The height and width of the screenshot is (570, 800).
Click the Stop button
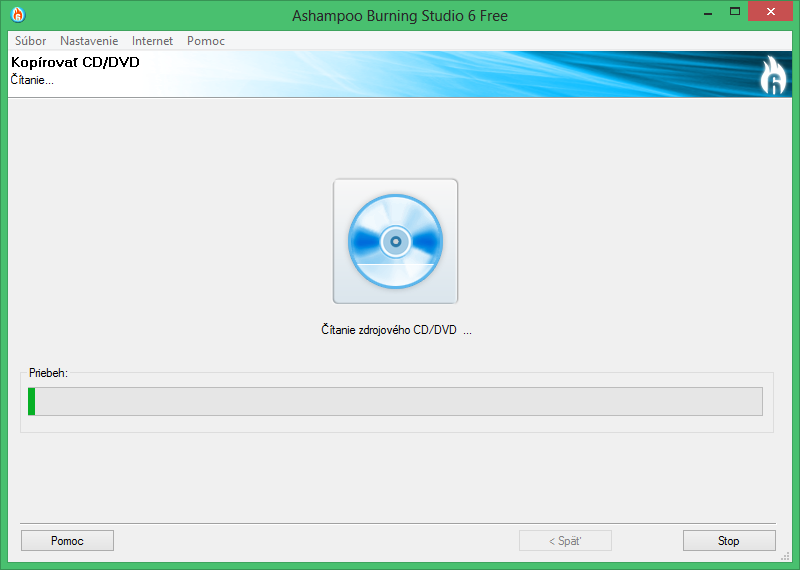(x=729, y=540)
